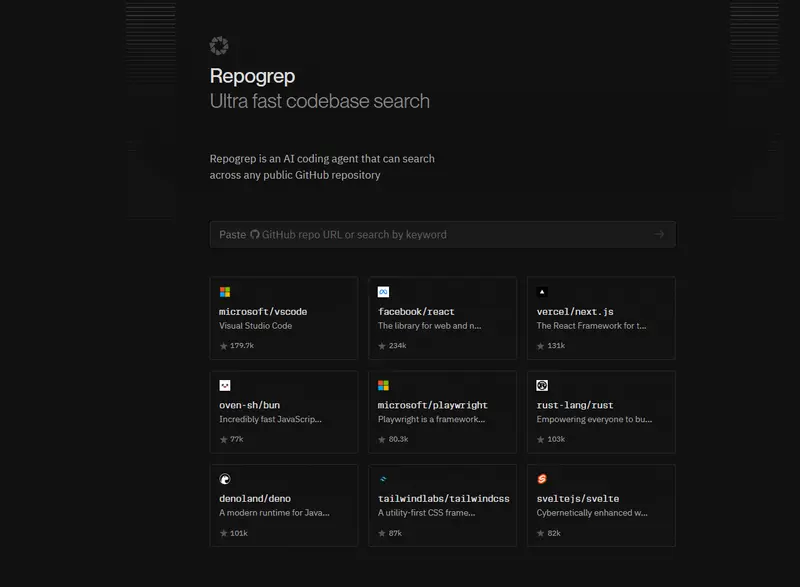The width and height of the screenshot is (800, 587).
Task: Open the microsoft/vscode repository title
Action: (x=263, y=312)
